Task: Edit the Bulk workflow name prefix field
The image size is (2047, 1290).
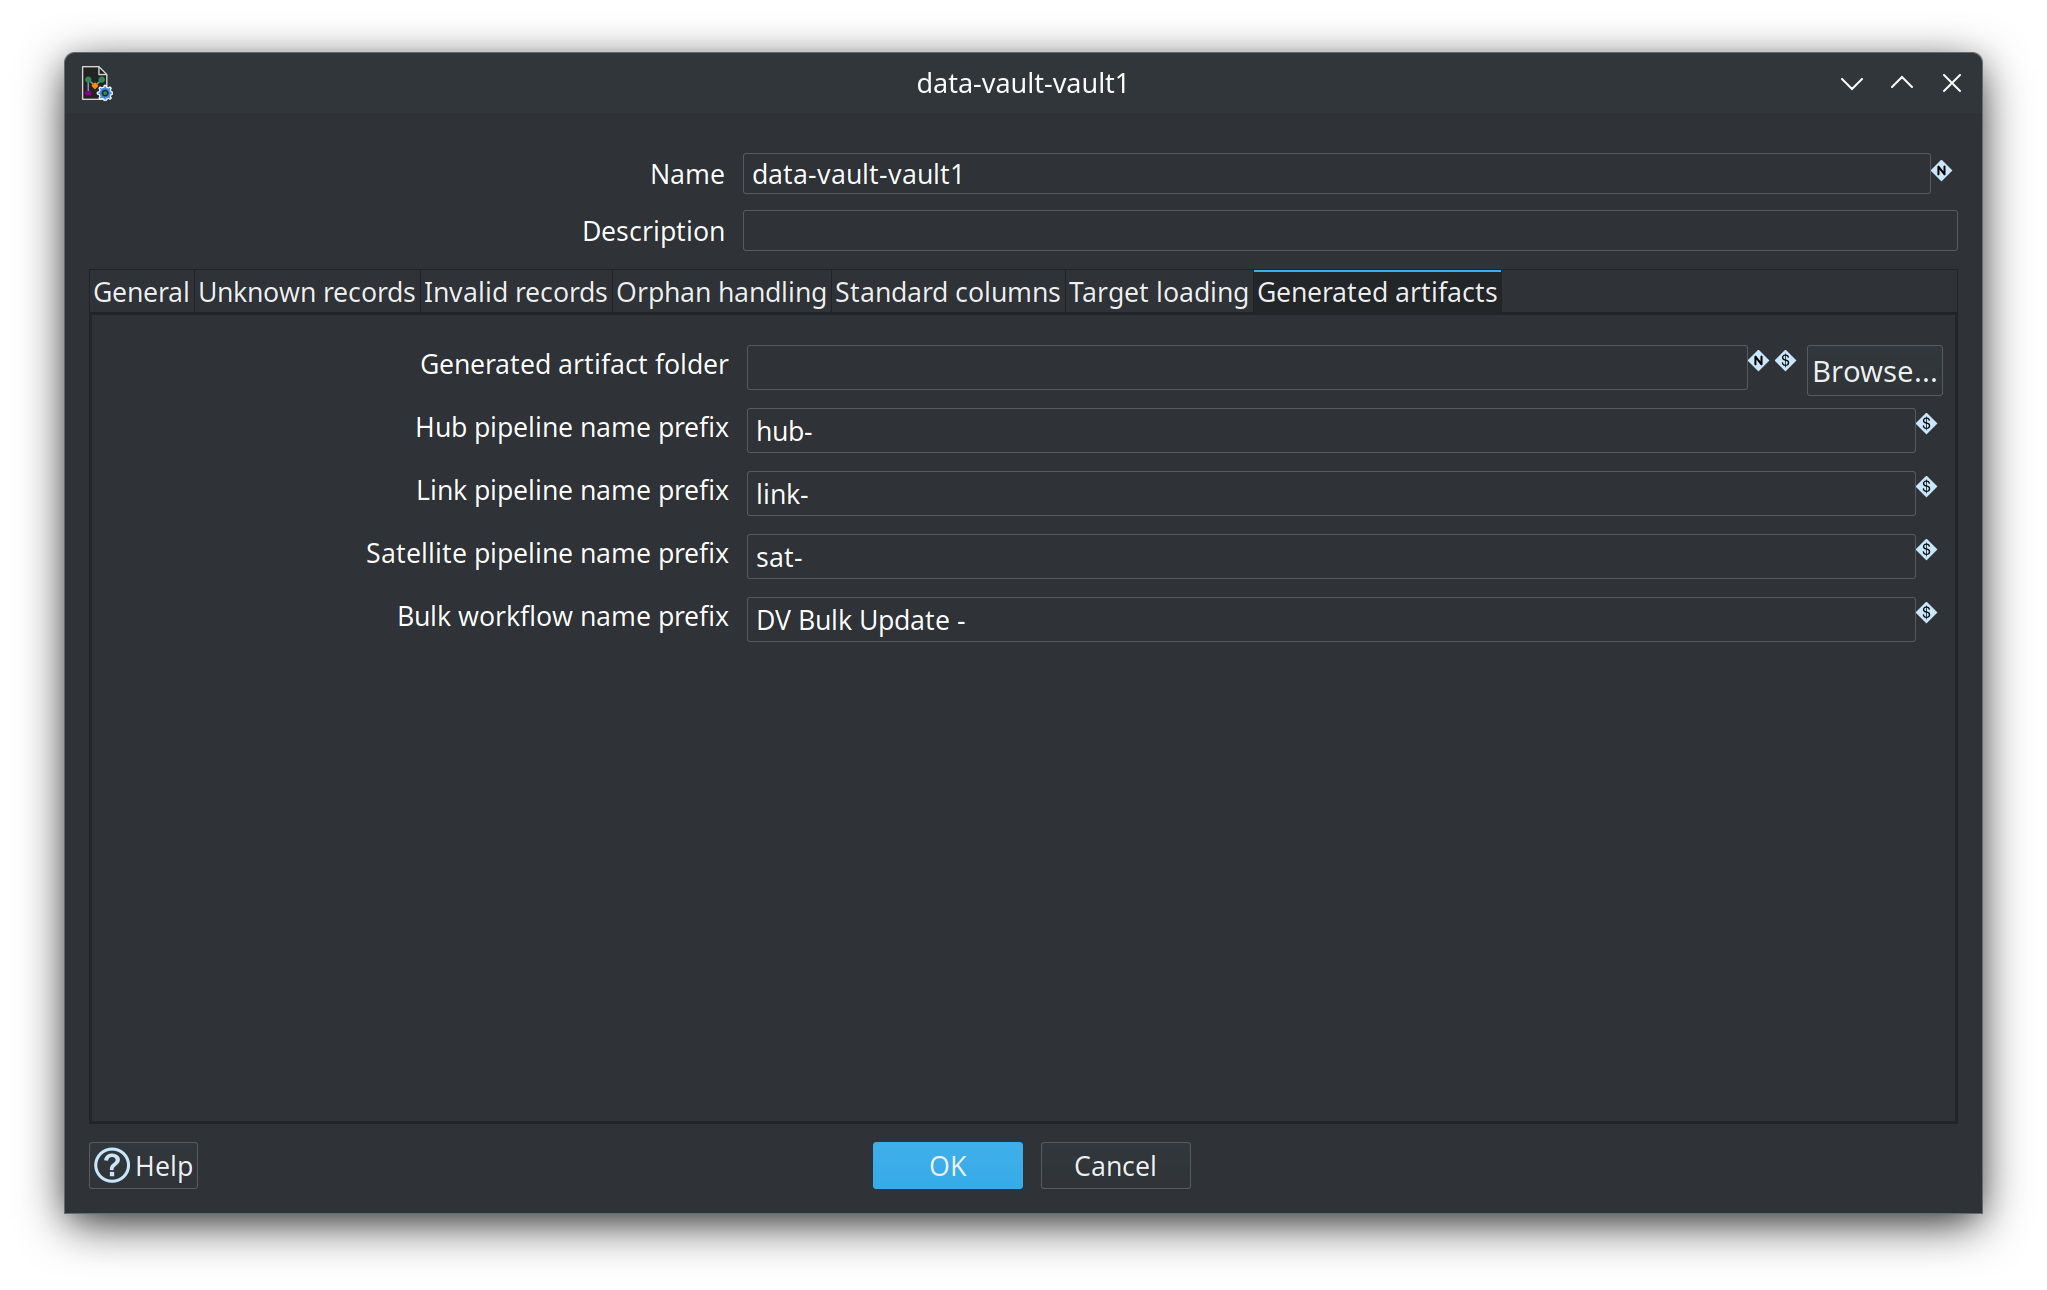Action: 1331,620
